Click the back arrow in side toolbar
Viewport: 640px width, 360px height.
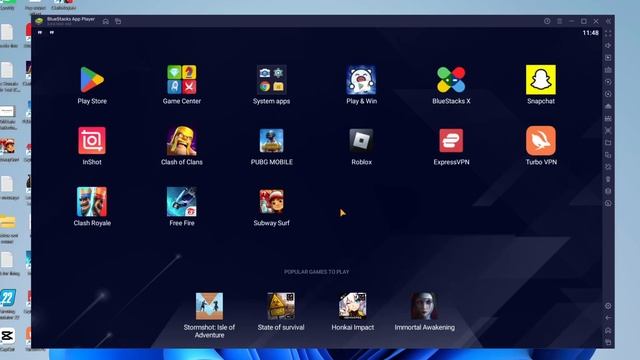(608, 318)
